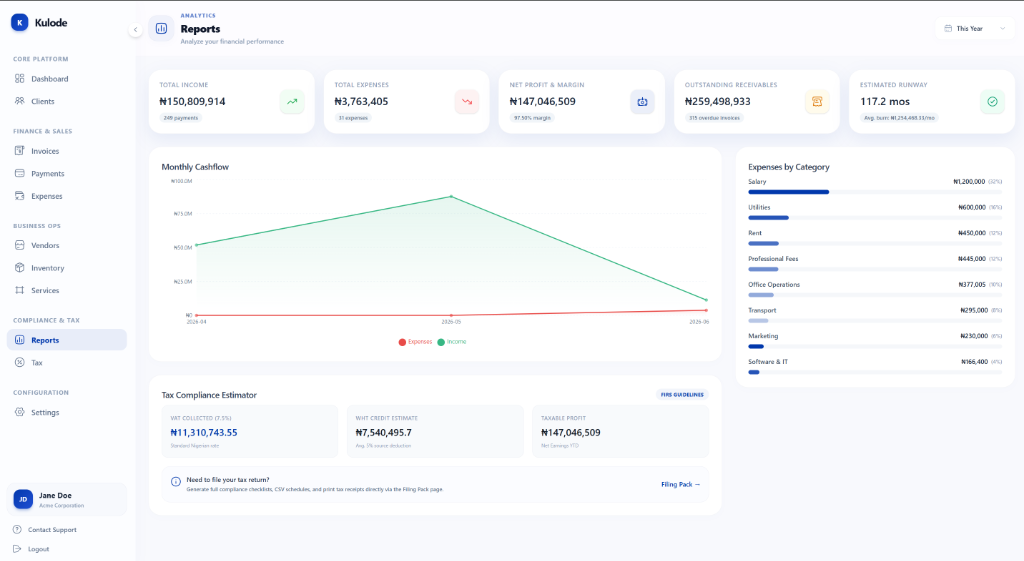This screenshot has width=1024, height=561.
Task: Click the VAT Collected amount ₦11,310,743.55
Action: 204,432
